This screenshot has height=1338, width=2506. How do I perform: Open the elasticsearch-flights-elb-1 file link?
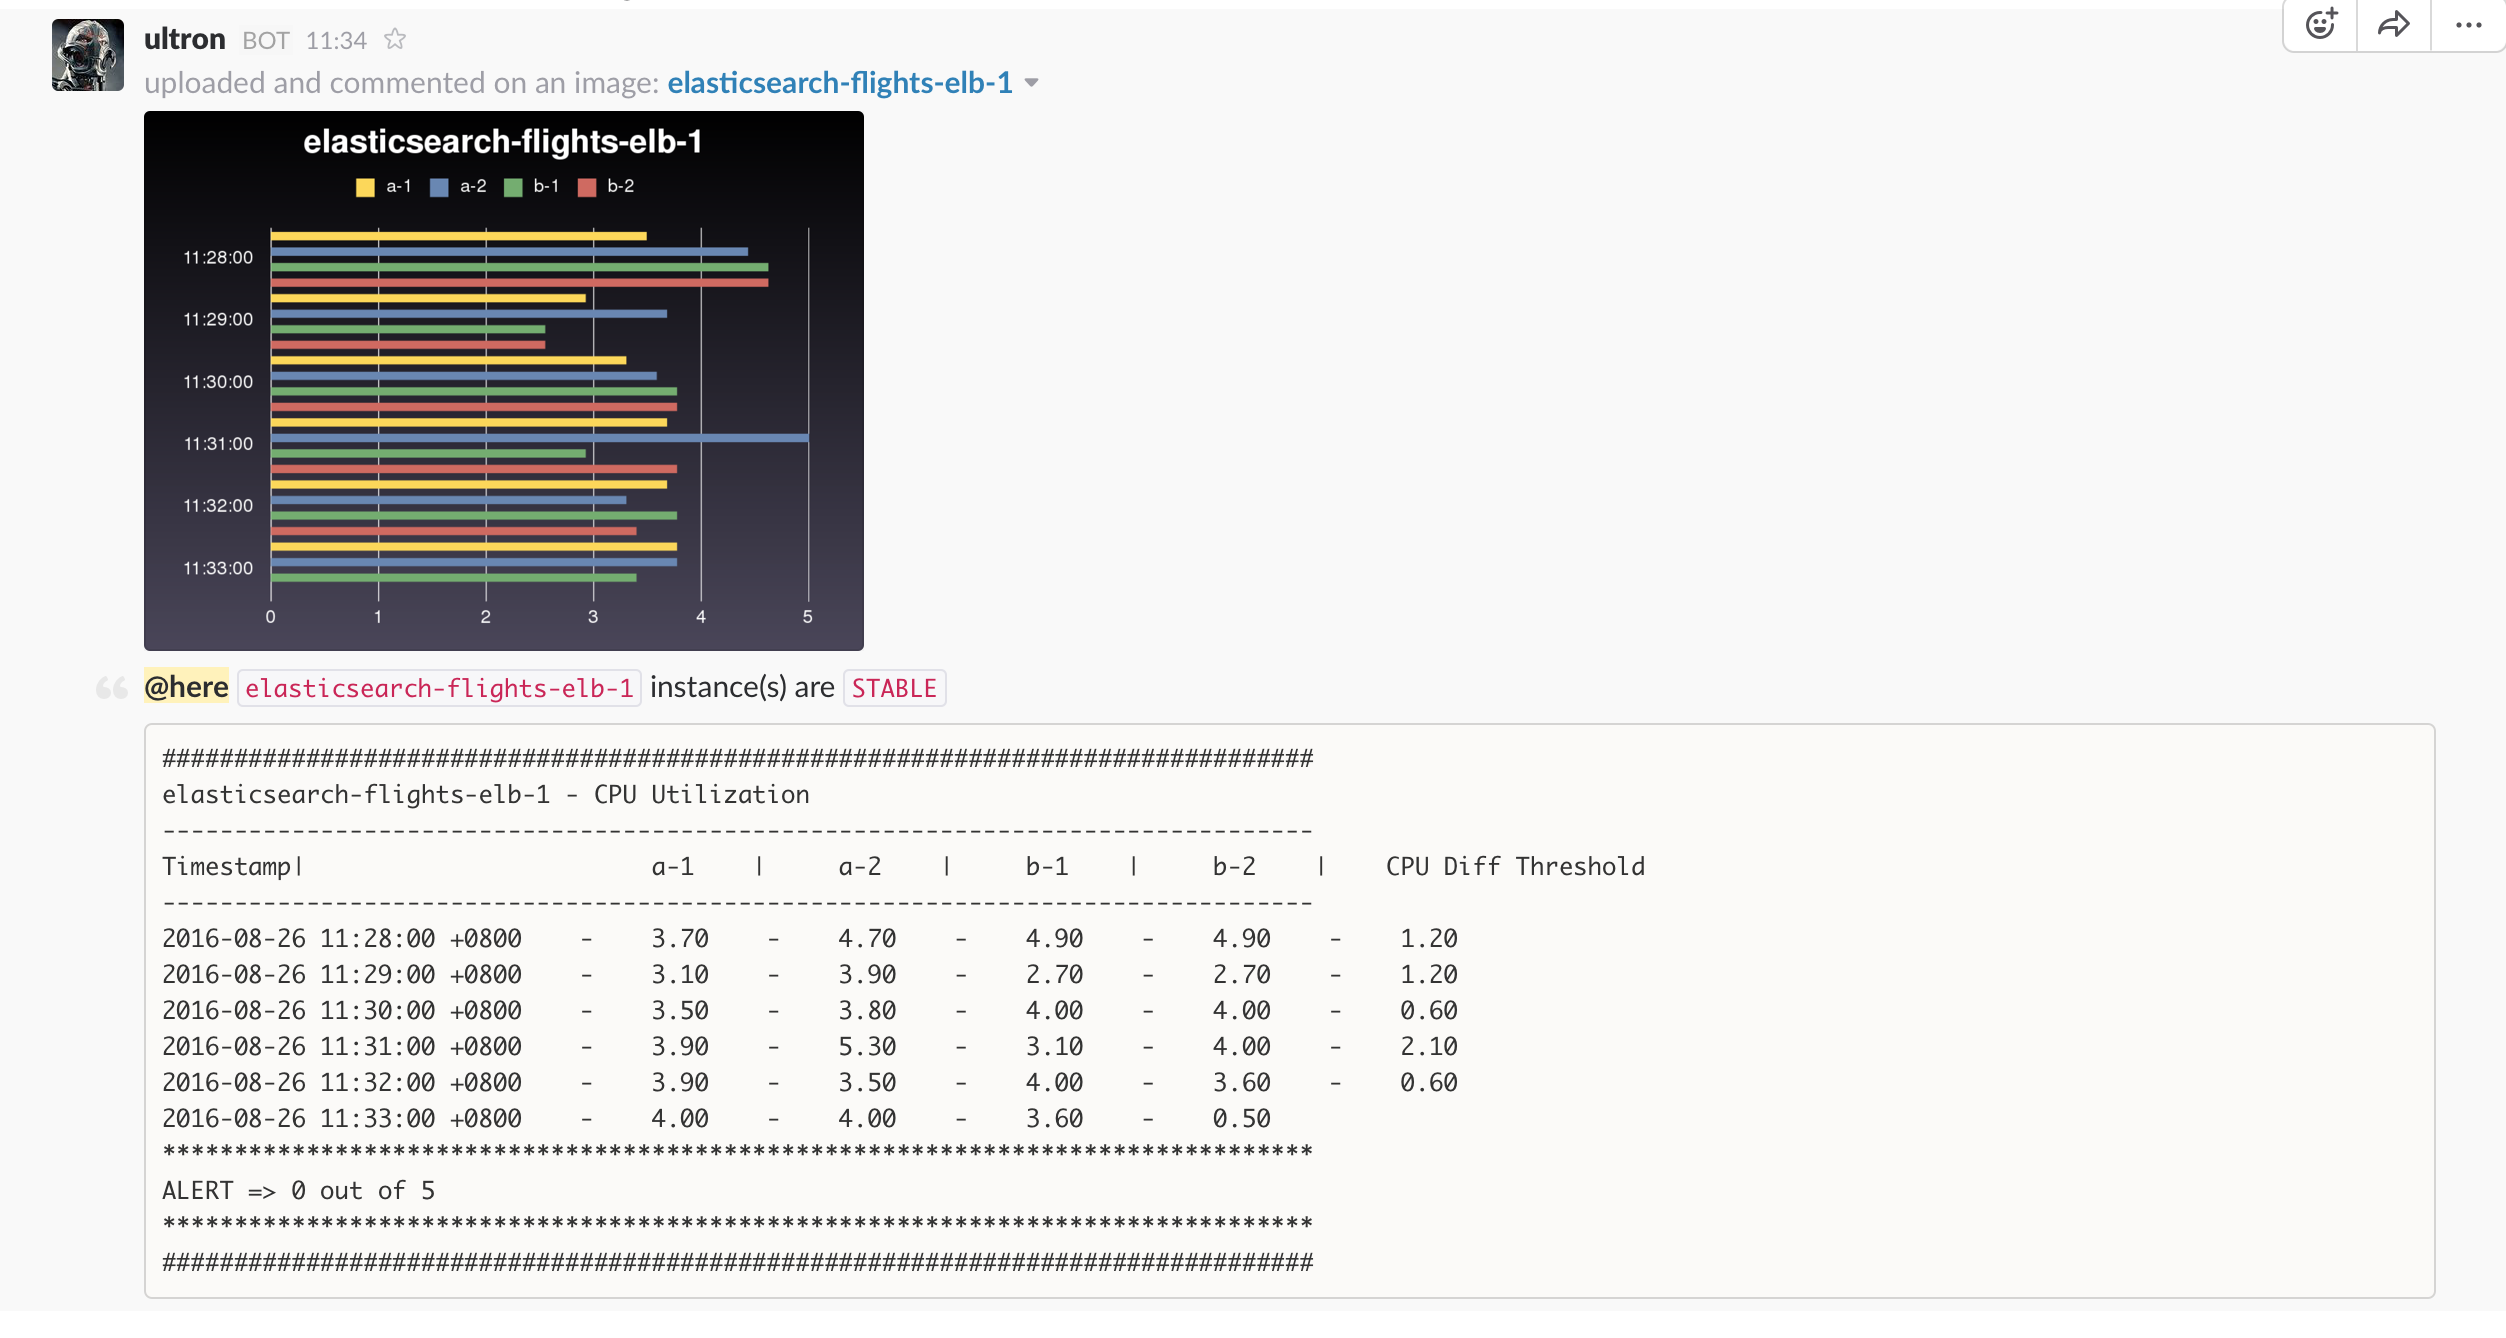[x=839, y=83]
